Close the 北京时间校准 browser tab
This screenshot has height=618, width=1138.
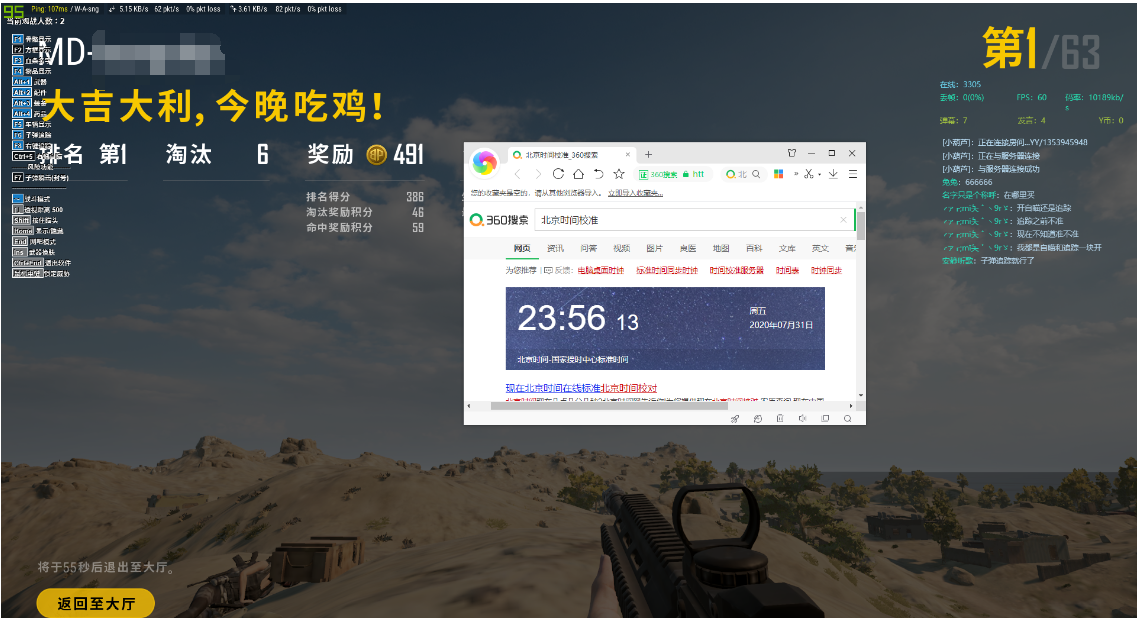628,154
